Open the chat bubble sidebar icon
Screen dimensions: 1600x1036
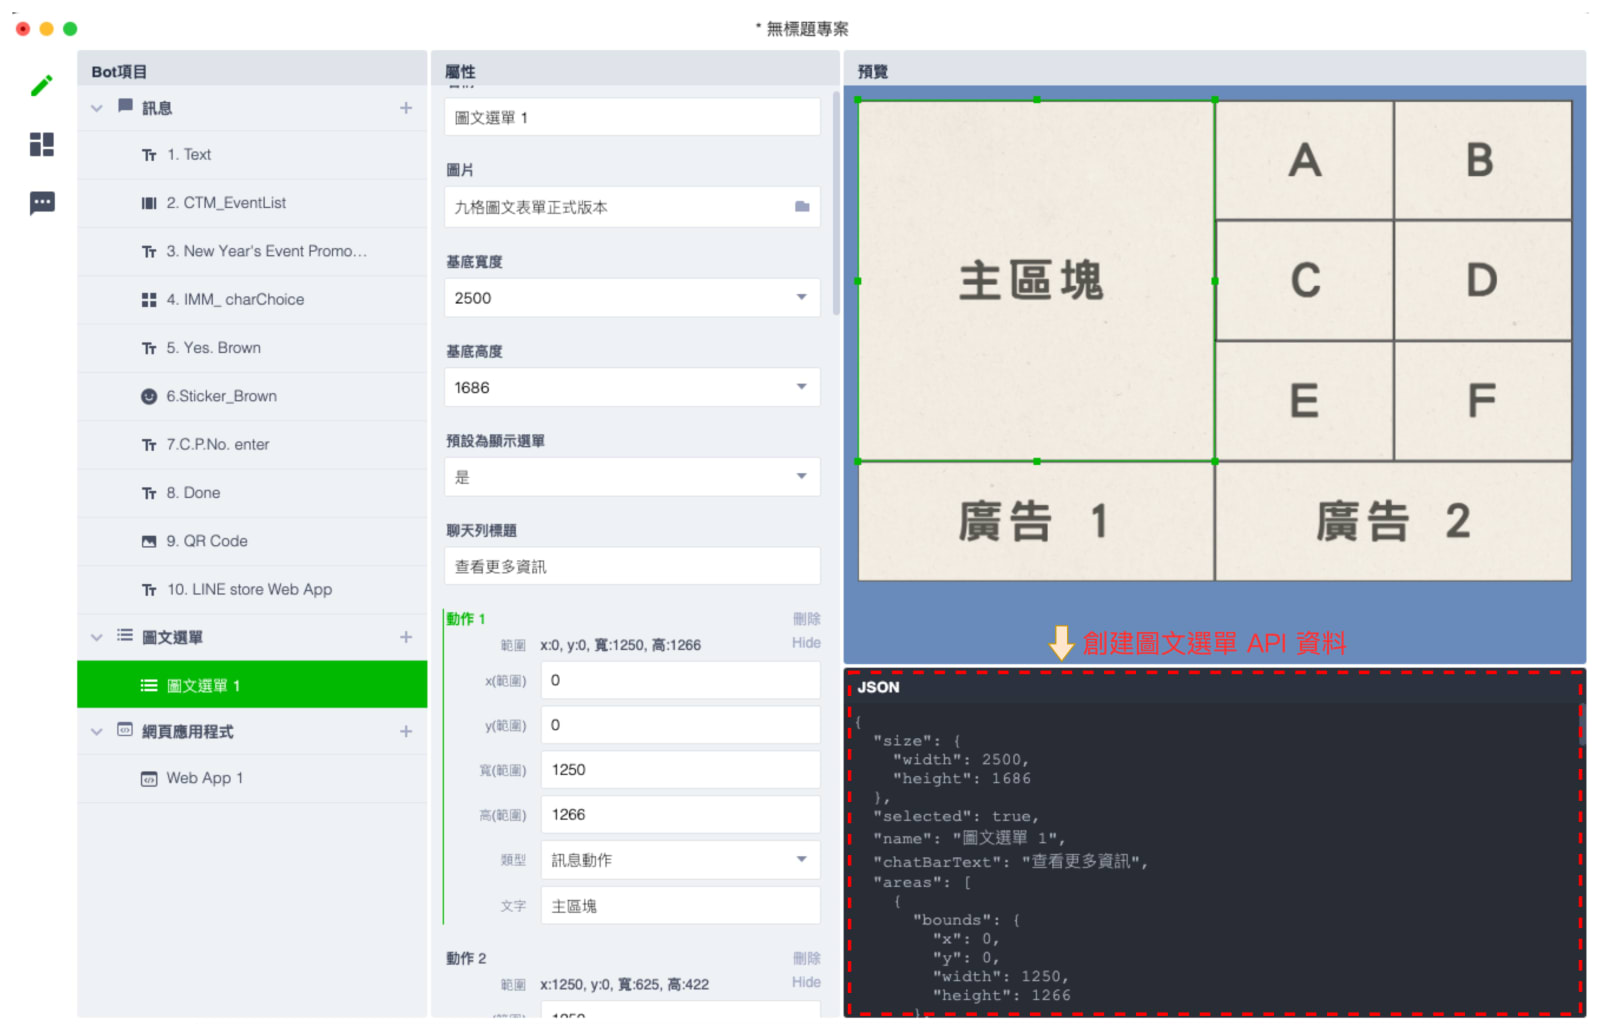pos(41,203)
